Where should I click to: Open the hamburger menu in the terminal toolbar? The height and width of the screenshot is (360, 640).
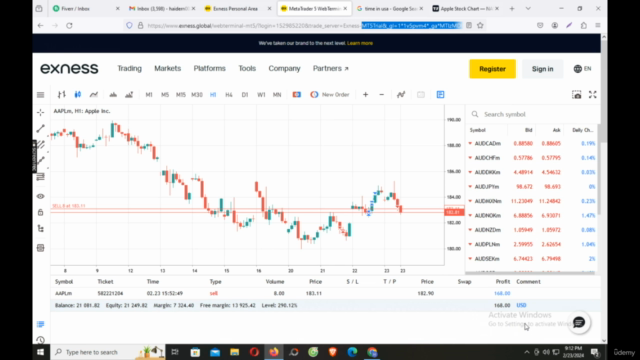pyautogui.click(x=40, y=95)
